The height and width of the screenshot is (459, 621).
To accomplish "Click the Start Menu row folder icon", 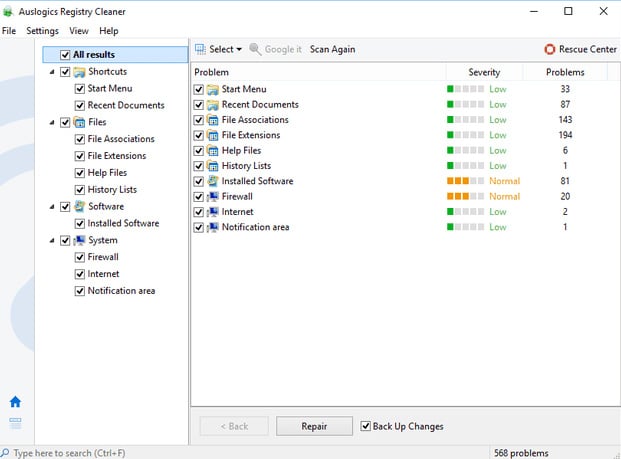I will click(213, 90).
